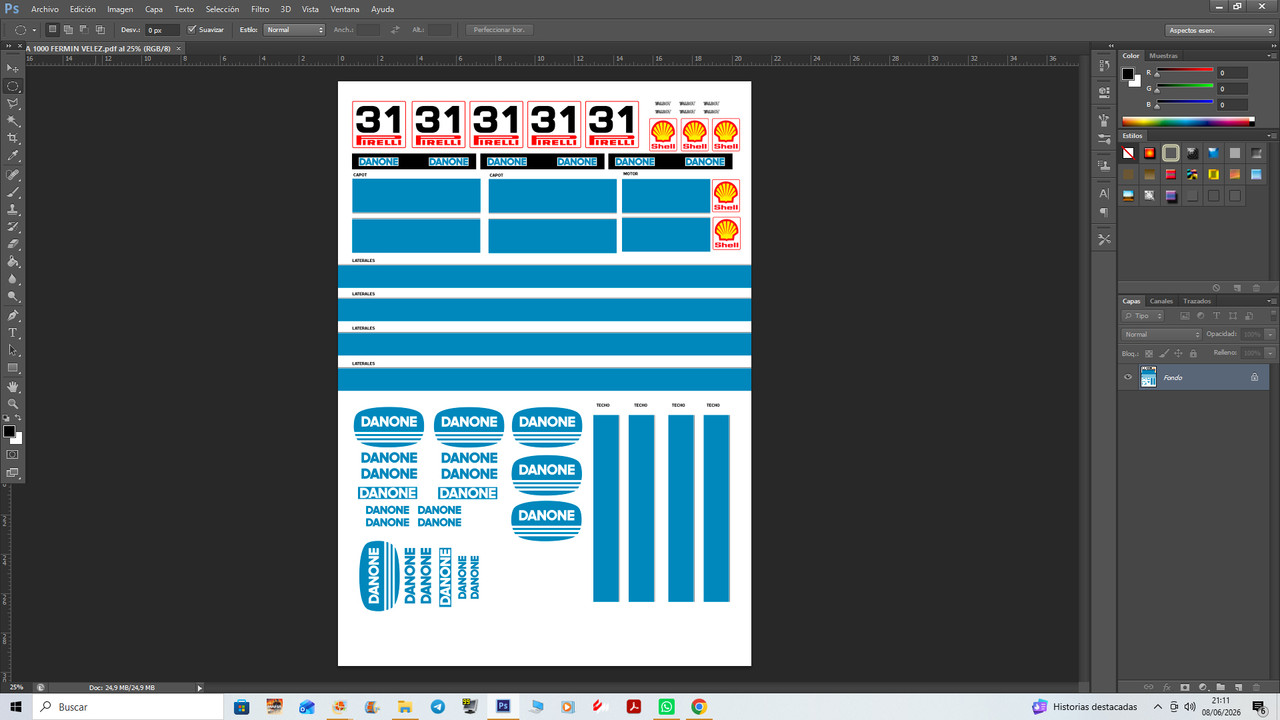
Task: Toggle the Suavizar anti-alias checkbox
Action: (192, 30)
